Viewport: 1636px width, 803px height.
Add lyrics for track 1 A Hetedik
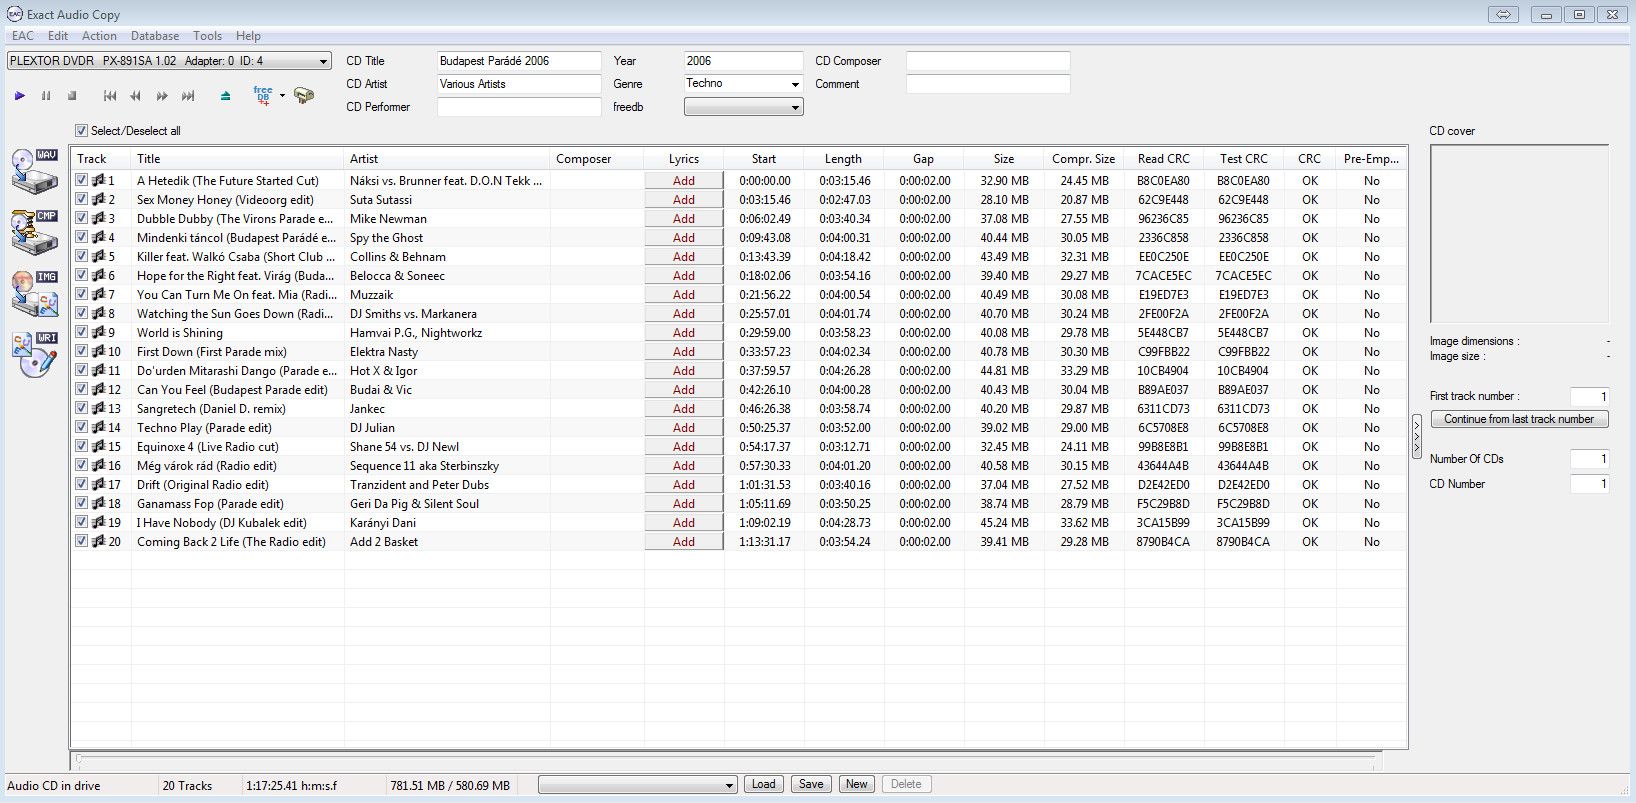[x=684, y=181]
